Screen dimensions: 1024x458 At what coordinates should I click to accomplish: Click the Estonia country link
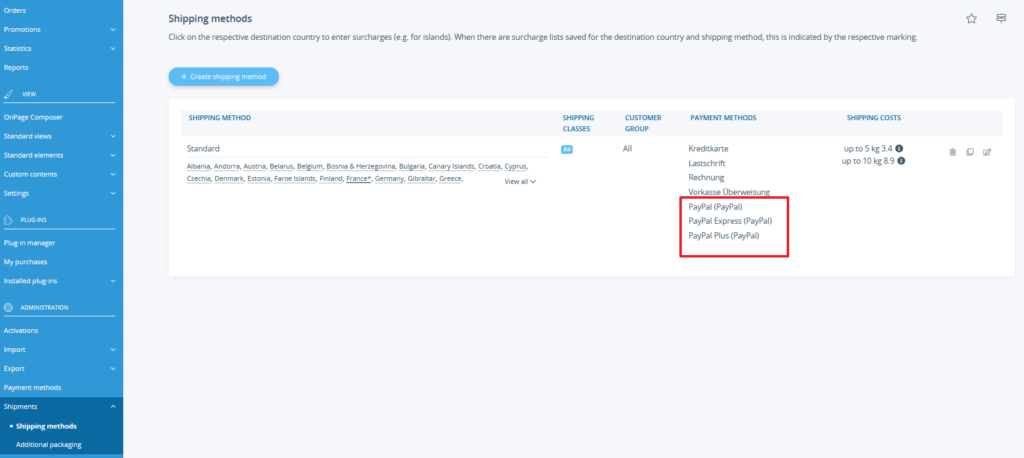(x=259, y=178)
